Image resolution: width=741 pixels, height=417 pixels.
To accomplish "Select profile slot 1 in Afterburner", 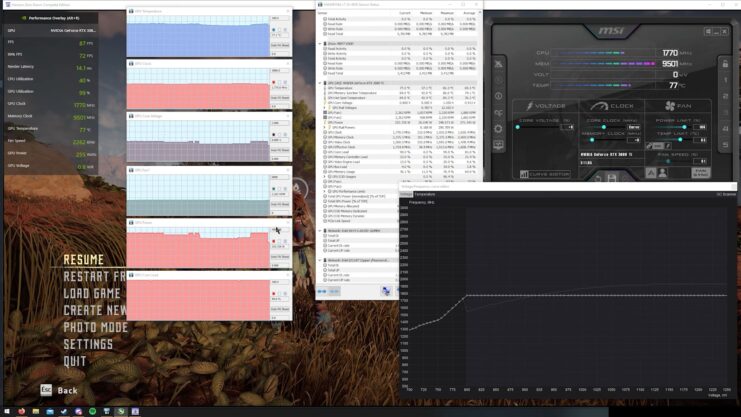I will click(x=725, y=80).
